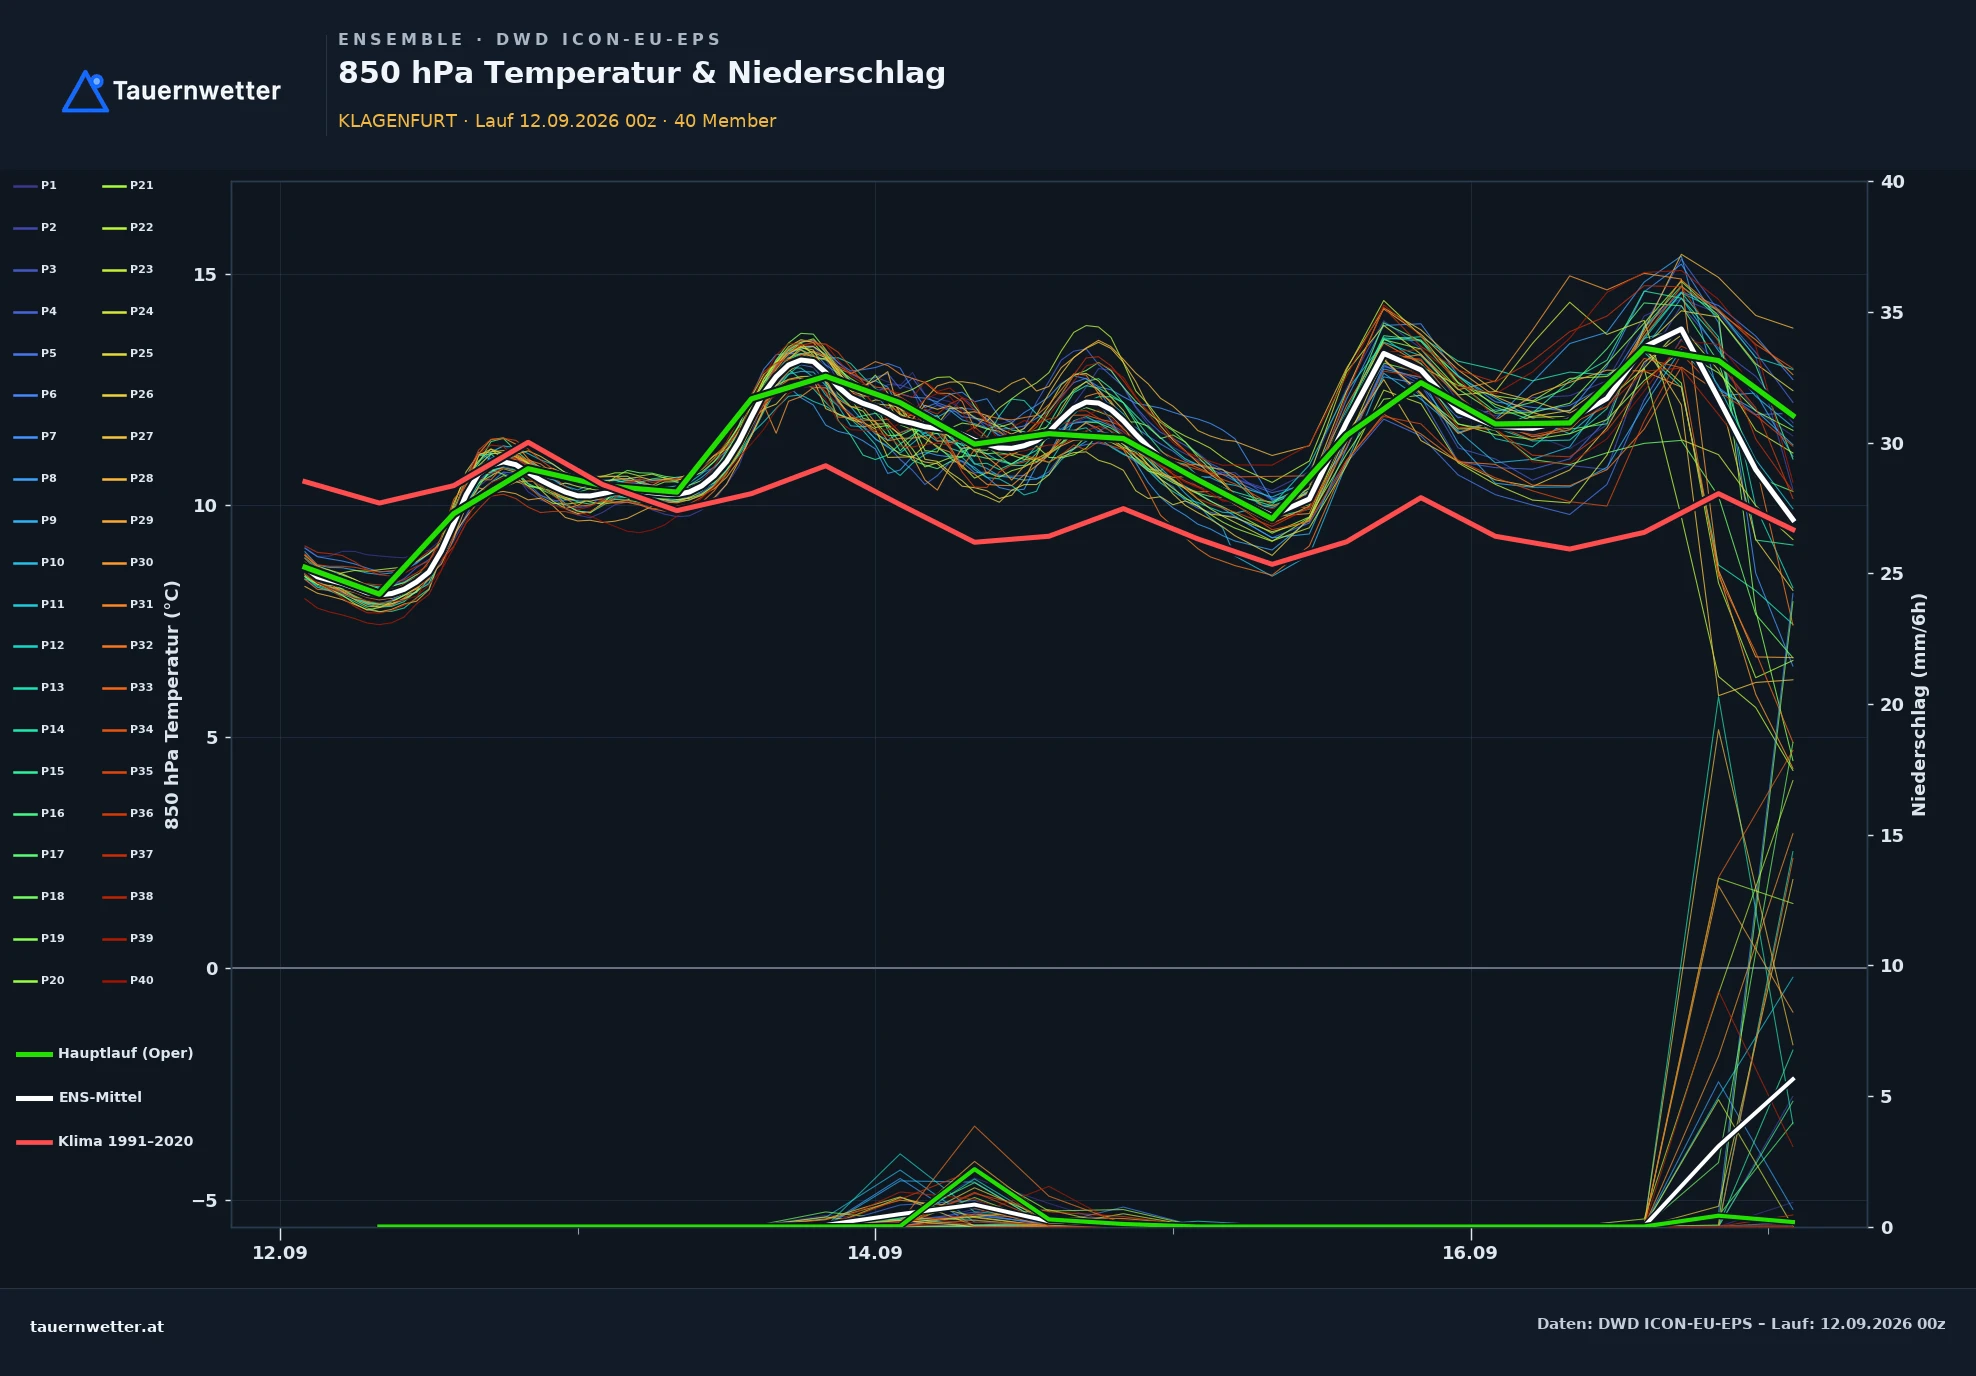
Task: Click the −5 temperature axis tick label
Action: click(x=204, y=1201)
